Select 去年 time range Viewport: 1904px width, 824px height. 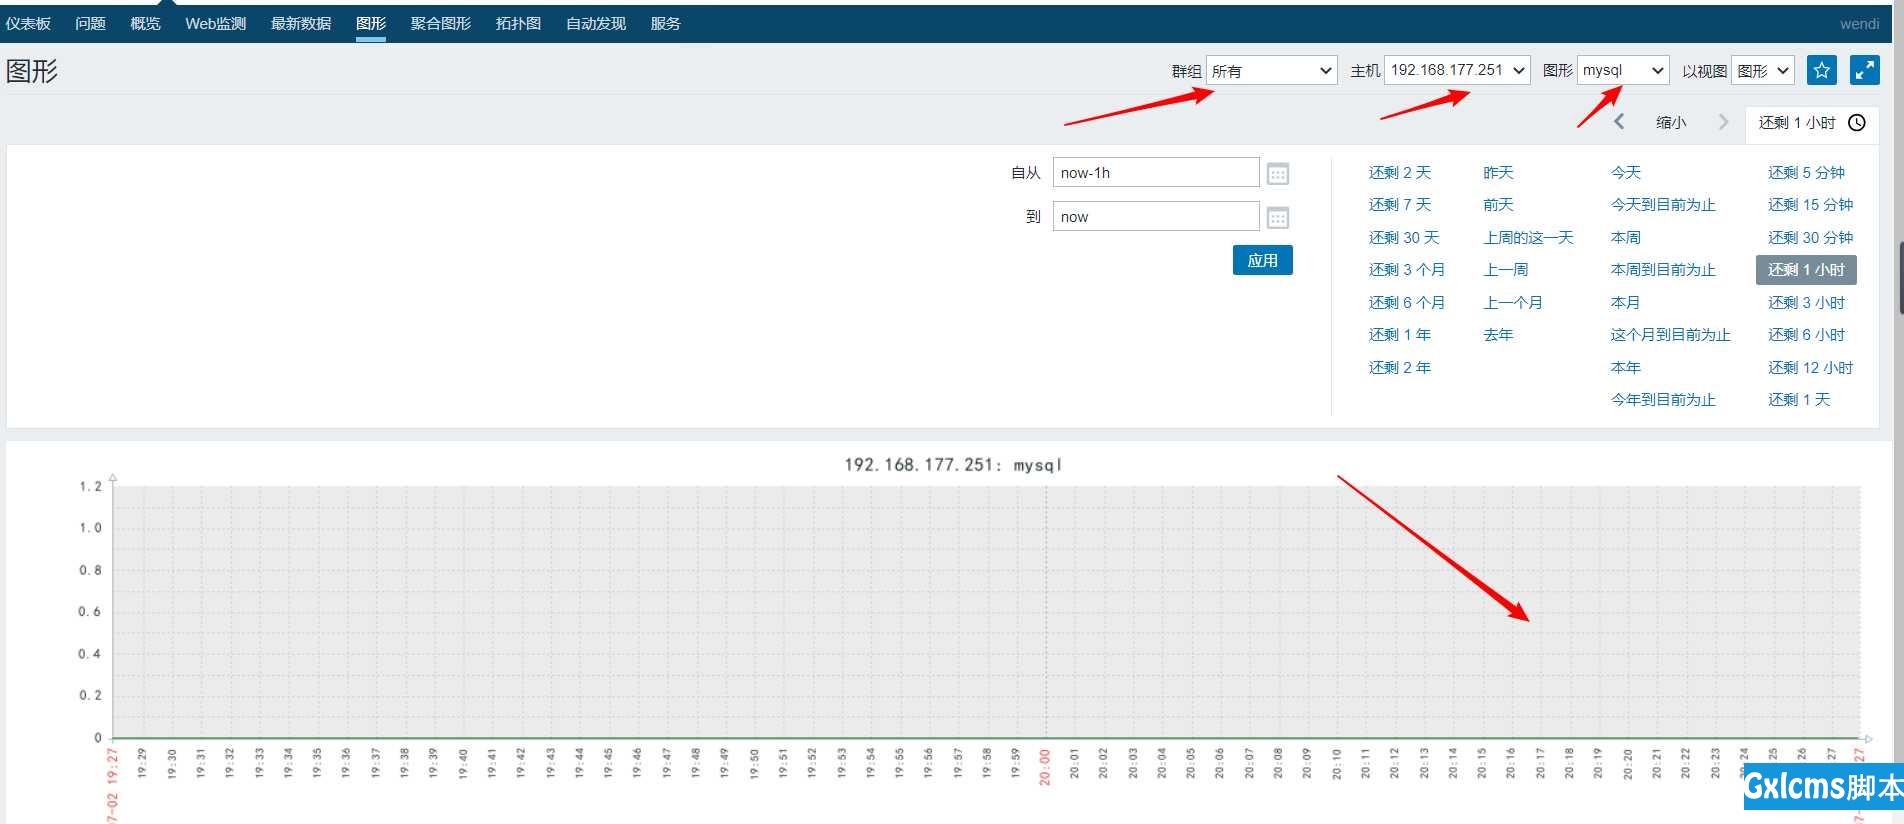[x=1498, y=334]
